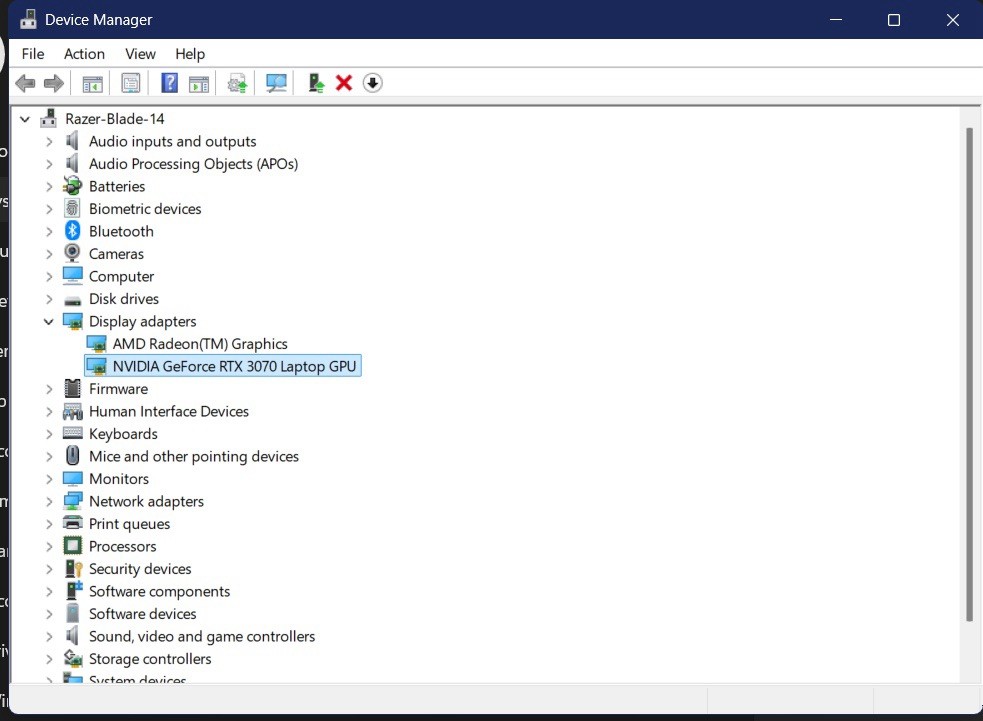
Task: Click the red X Uninstall device icon
Action: pyautogui.click(x=344, y=83)
